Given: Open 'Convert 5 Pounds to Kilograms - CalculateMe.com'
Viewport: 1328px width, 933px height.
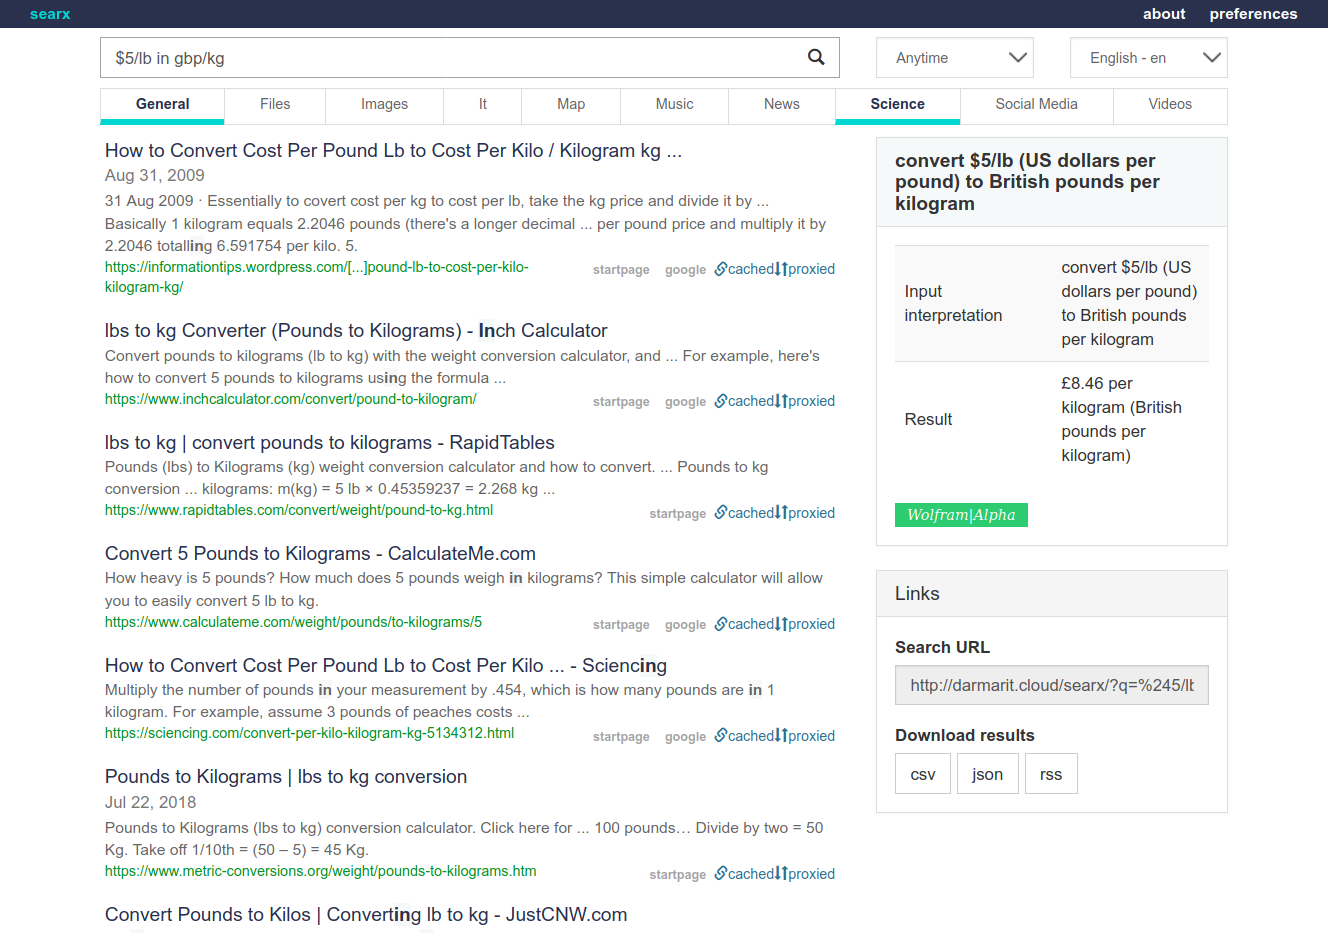Looking at the screenshot, I should tap(320, 554).
